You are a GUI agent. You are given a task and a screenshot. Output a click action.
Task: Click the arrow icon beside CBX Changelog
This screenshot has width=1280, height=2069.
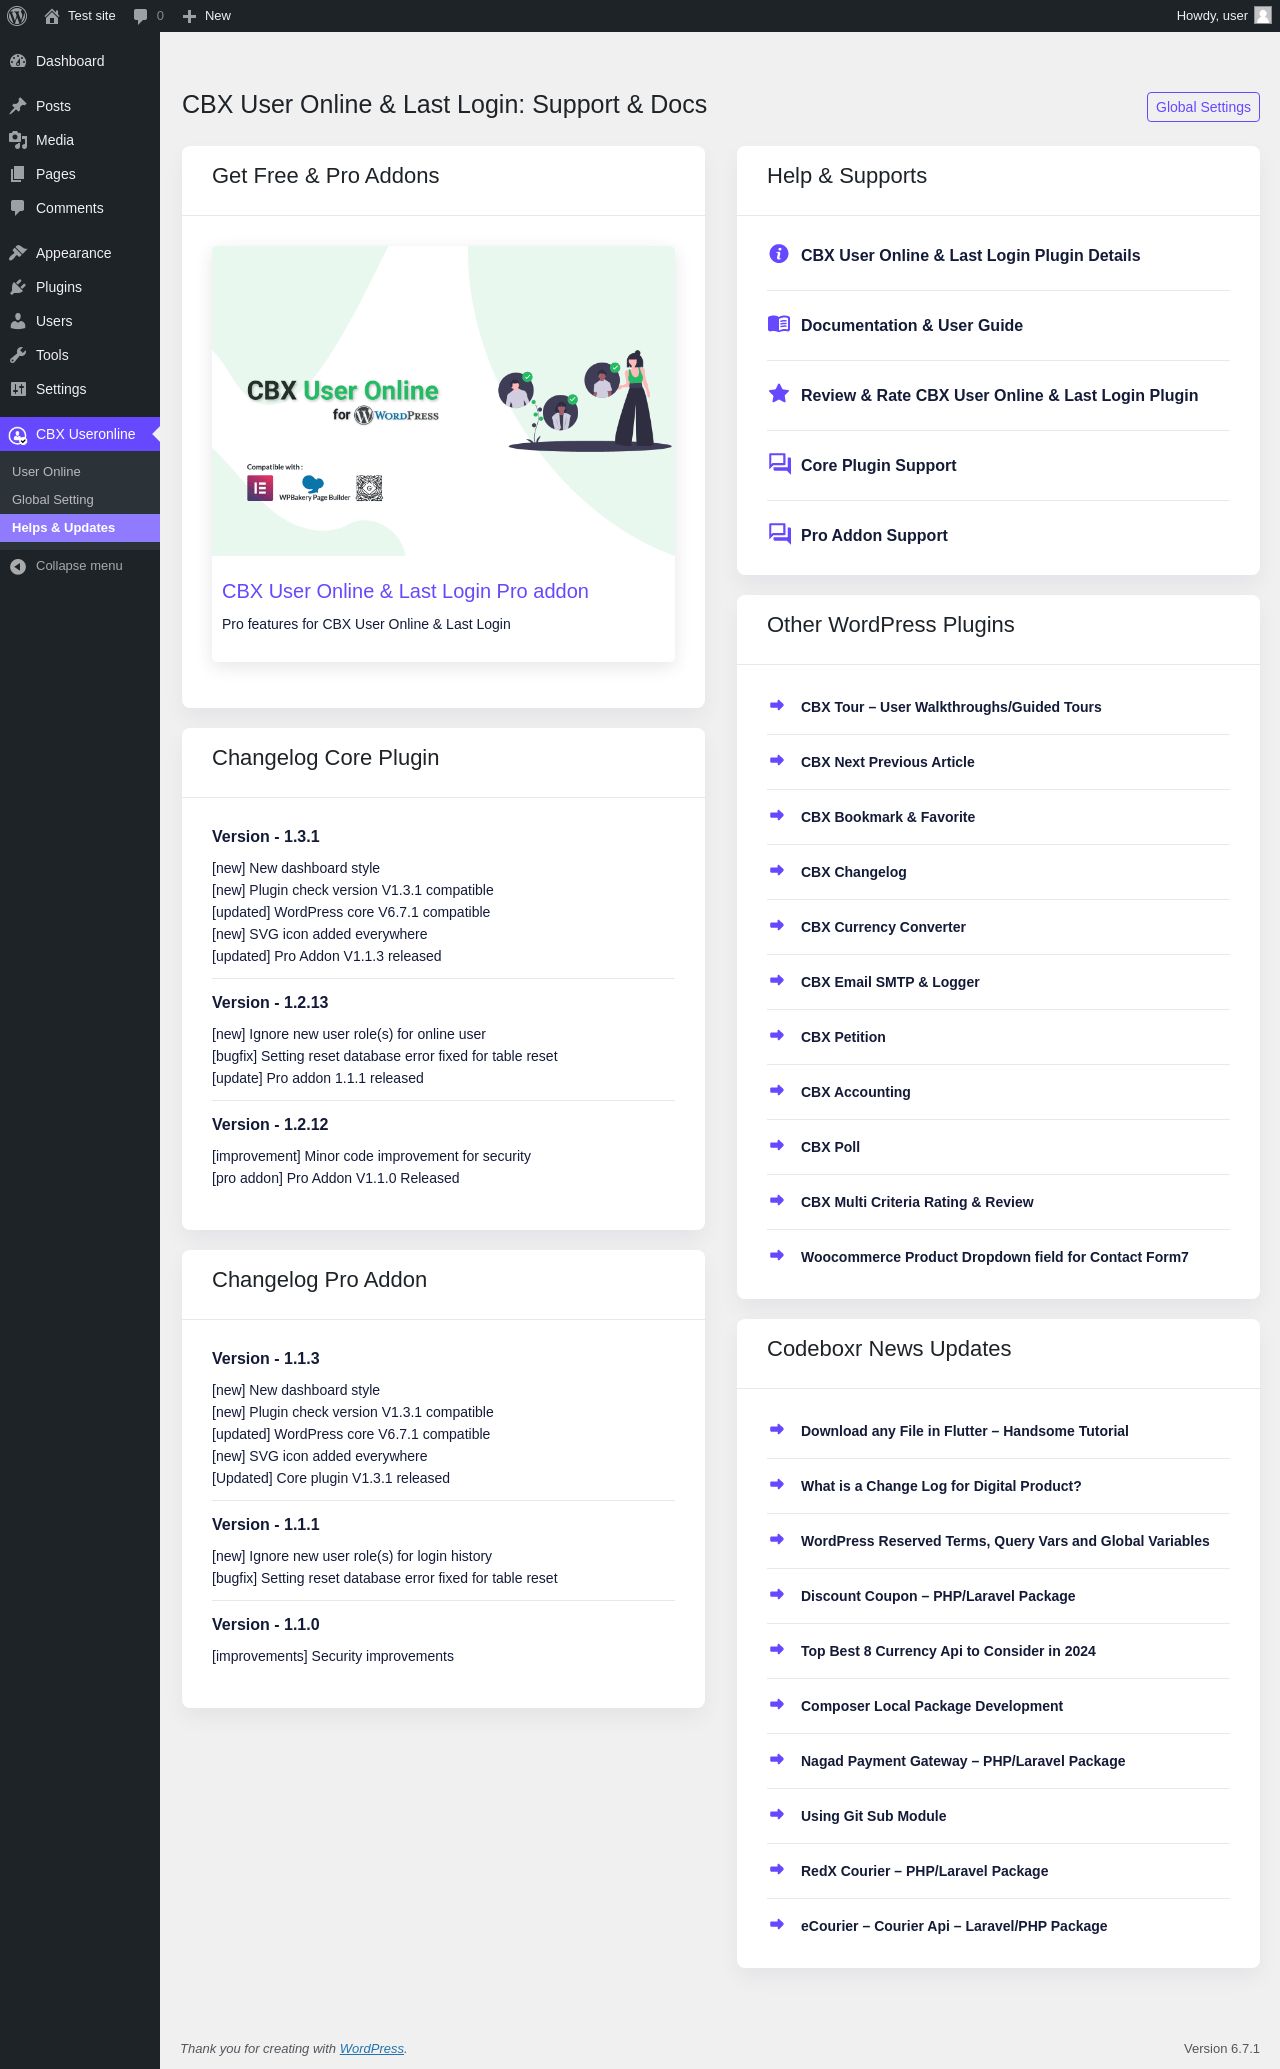(777, 871)
